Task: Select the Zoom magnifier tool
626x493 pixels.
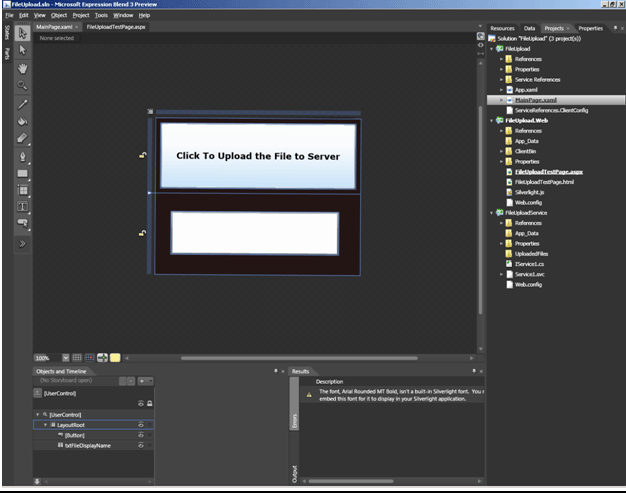Action: tap(23, 85)
